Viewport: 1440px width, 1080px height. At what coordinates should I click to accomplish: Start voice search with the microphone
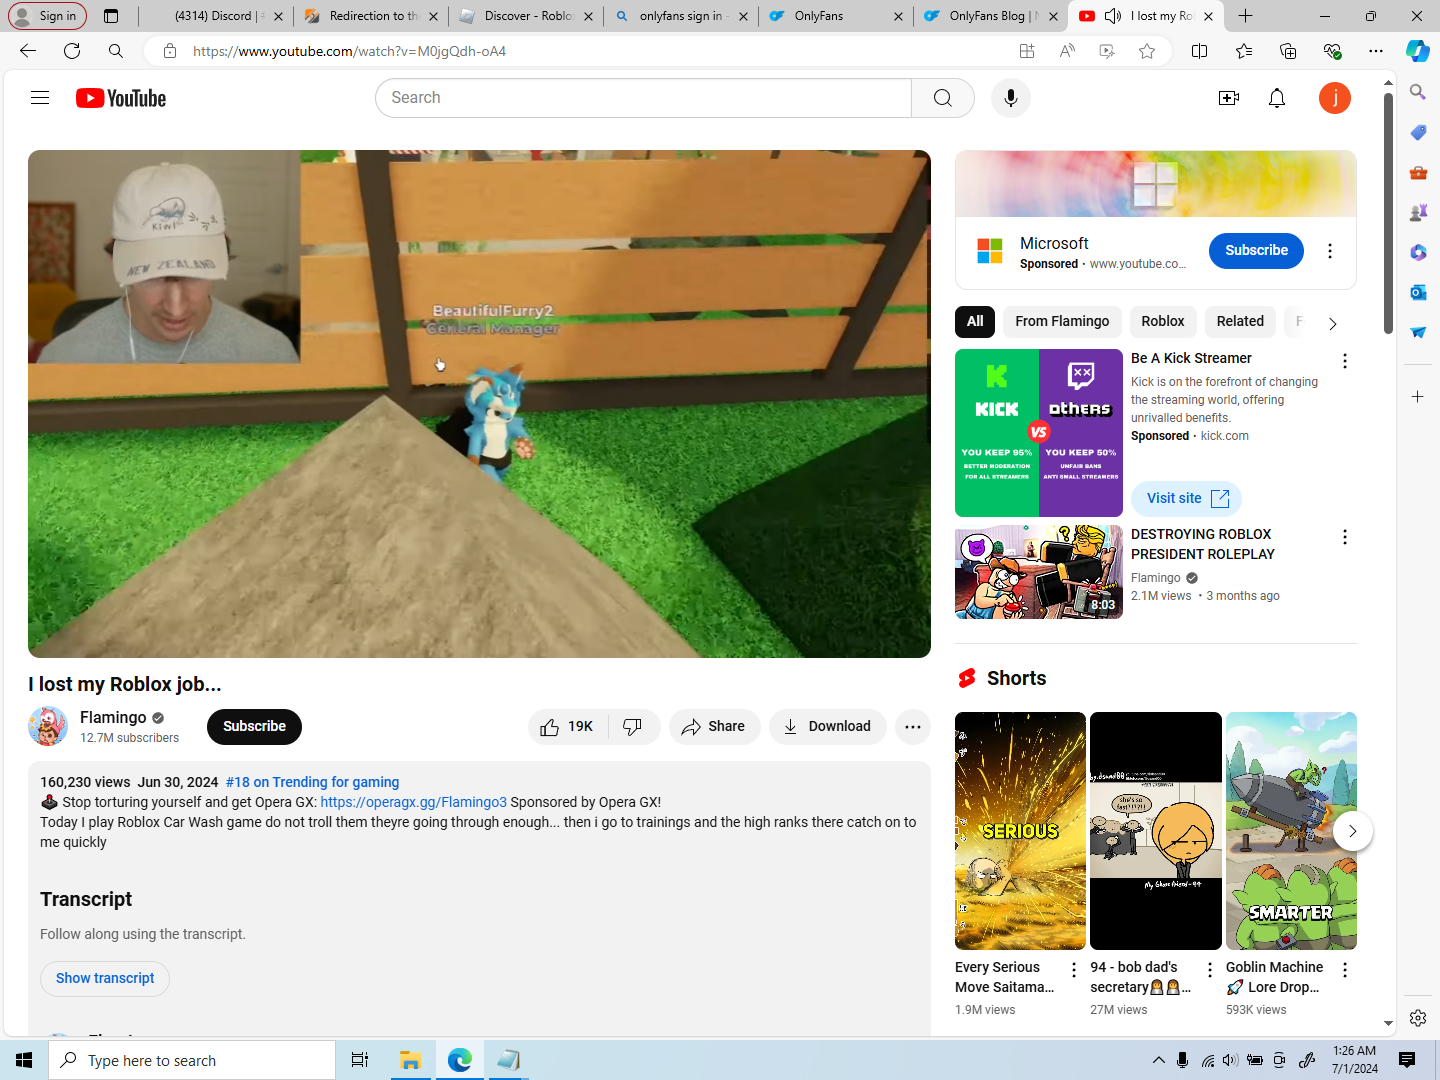pos(1011,98)
